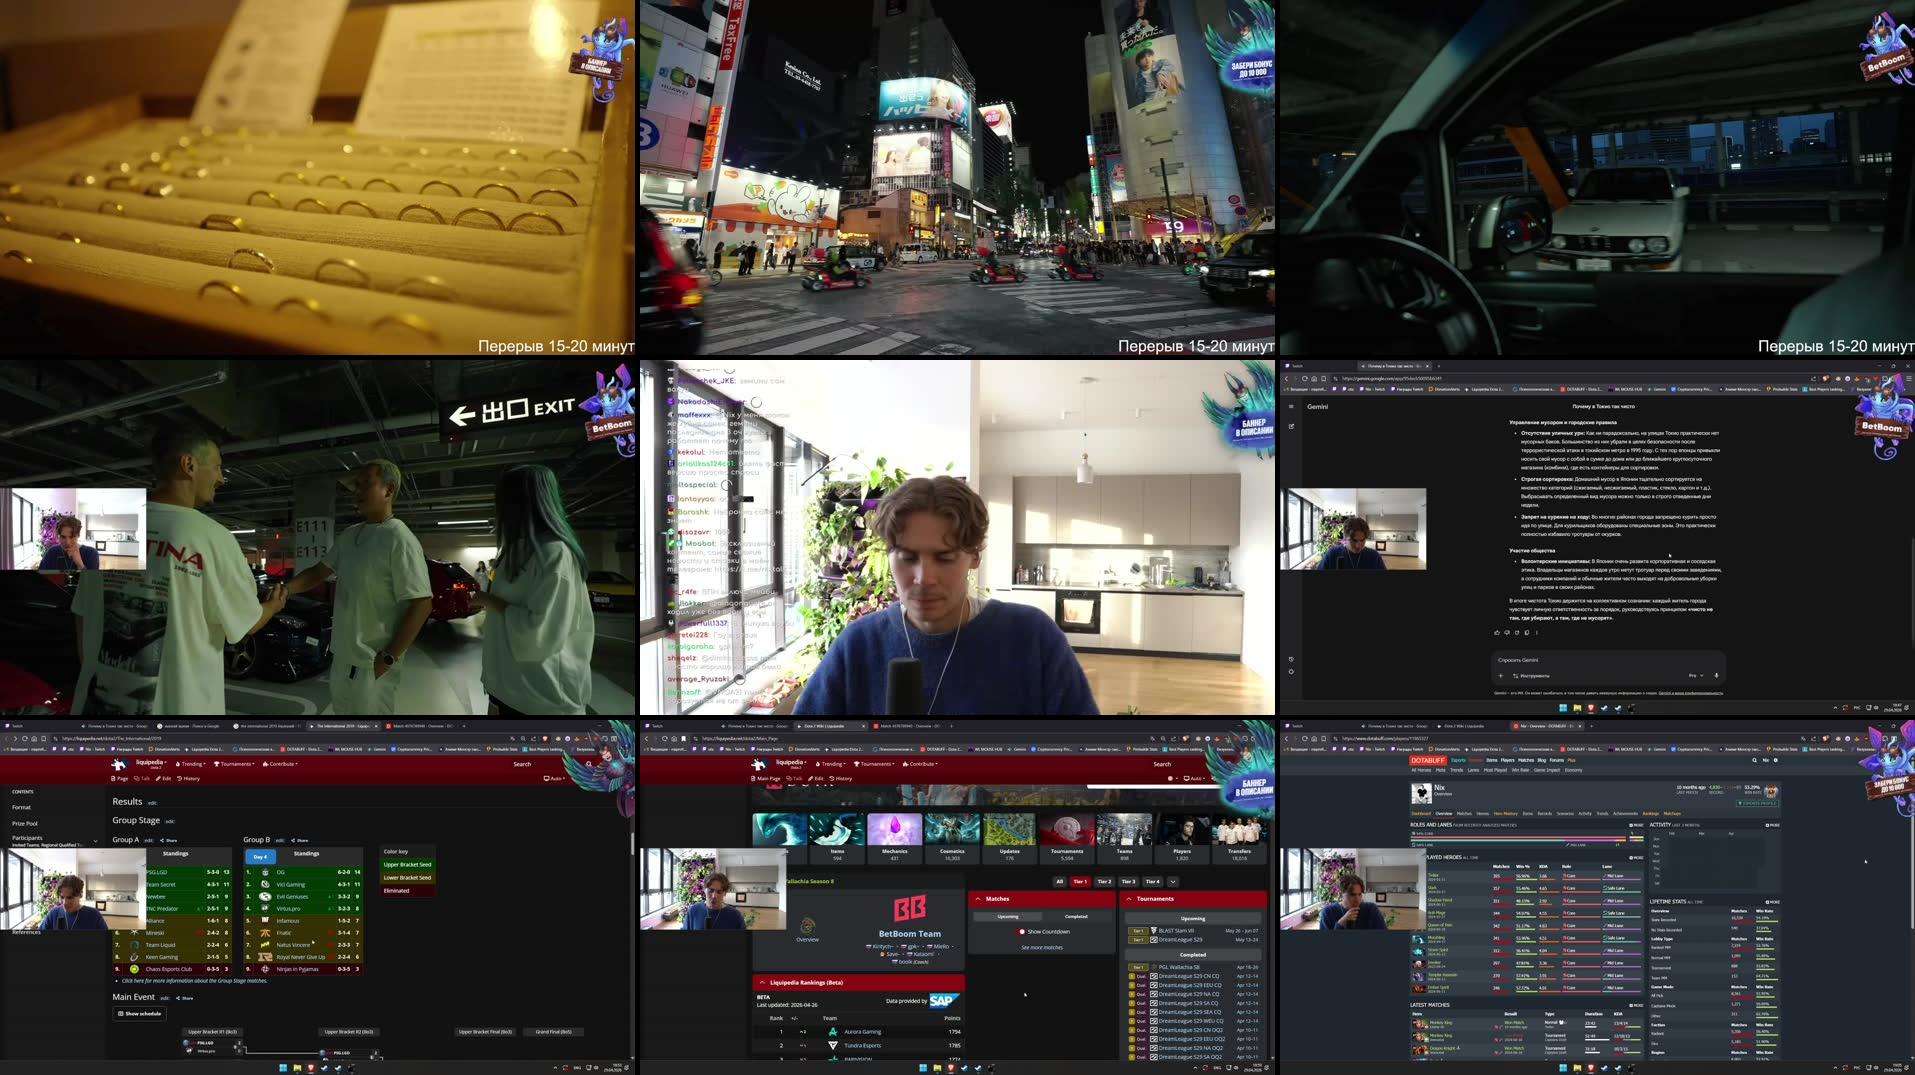The image size is (1915, 1075).
Task: Collapse the Liquipedia Rankings (Beta) panel
Action: [x=762, y=982]
